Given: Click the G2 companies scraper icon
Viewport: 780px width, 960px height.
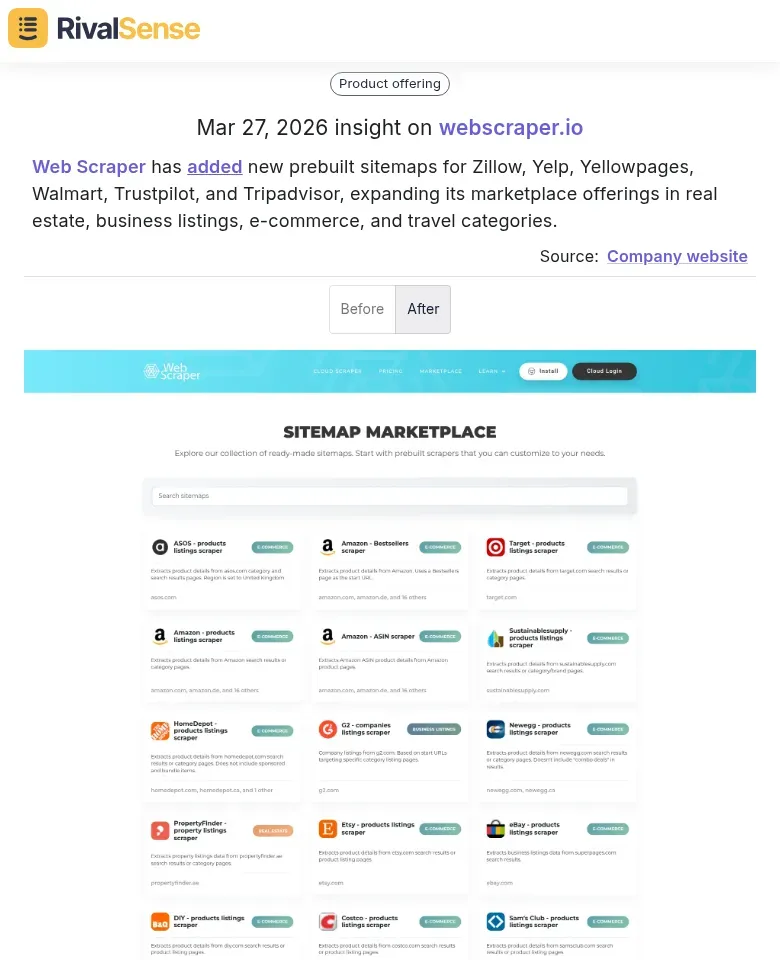Looking at the screenshot, I should coord(328,730).
